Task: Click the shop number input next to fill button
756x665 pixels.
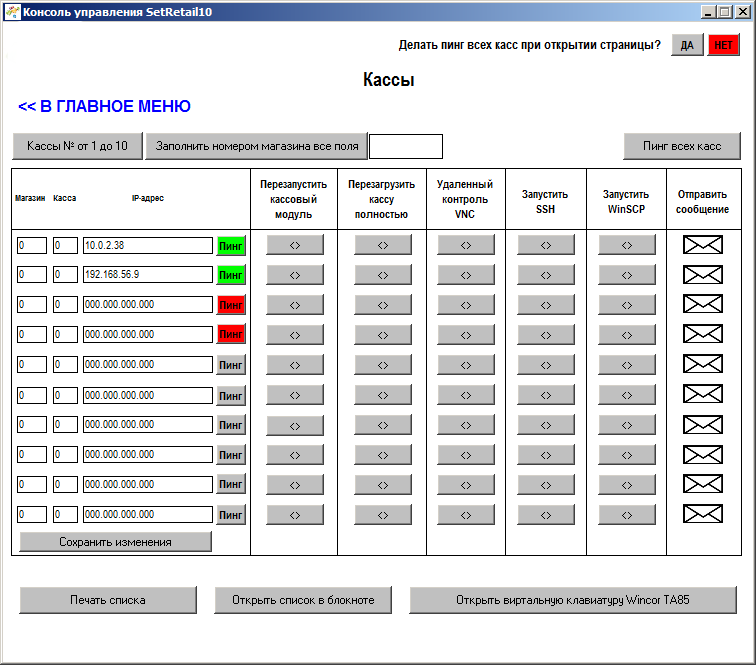Action: (406, 147)
